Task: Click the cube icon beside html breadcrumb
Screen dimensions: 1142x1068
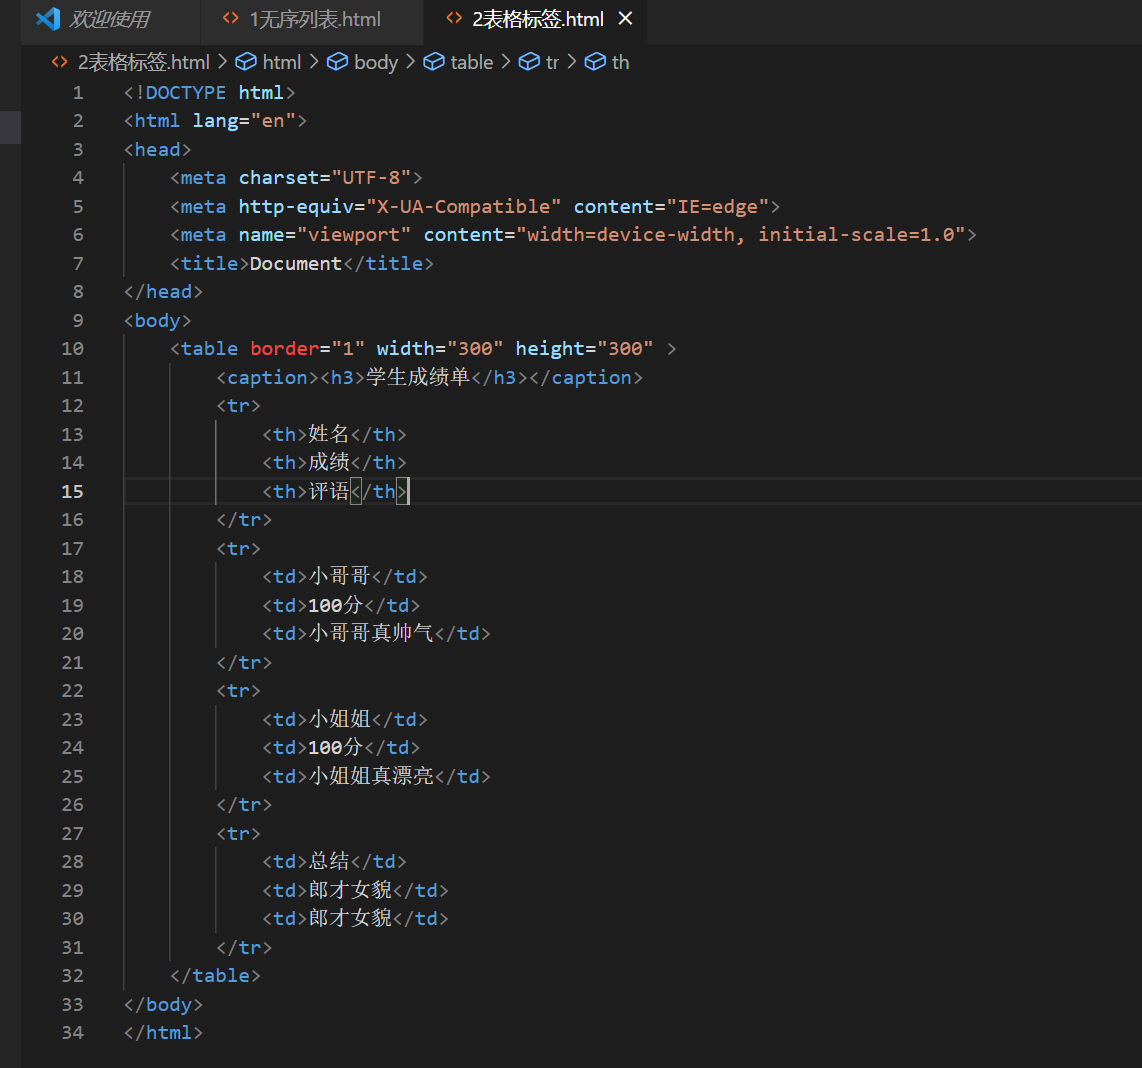Action: [x=246, y=62]
